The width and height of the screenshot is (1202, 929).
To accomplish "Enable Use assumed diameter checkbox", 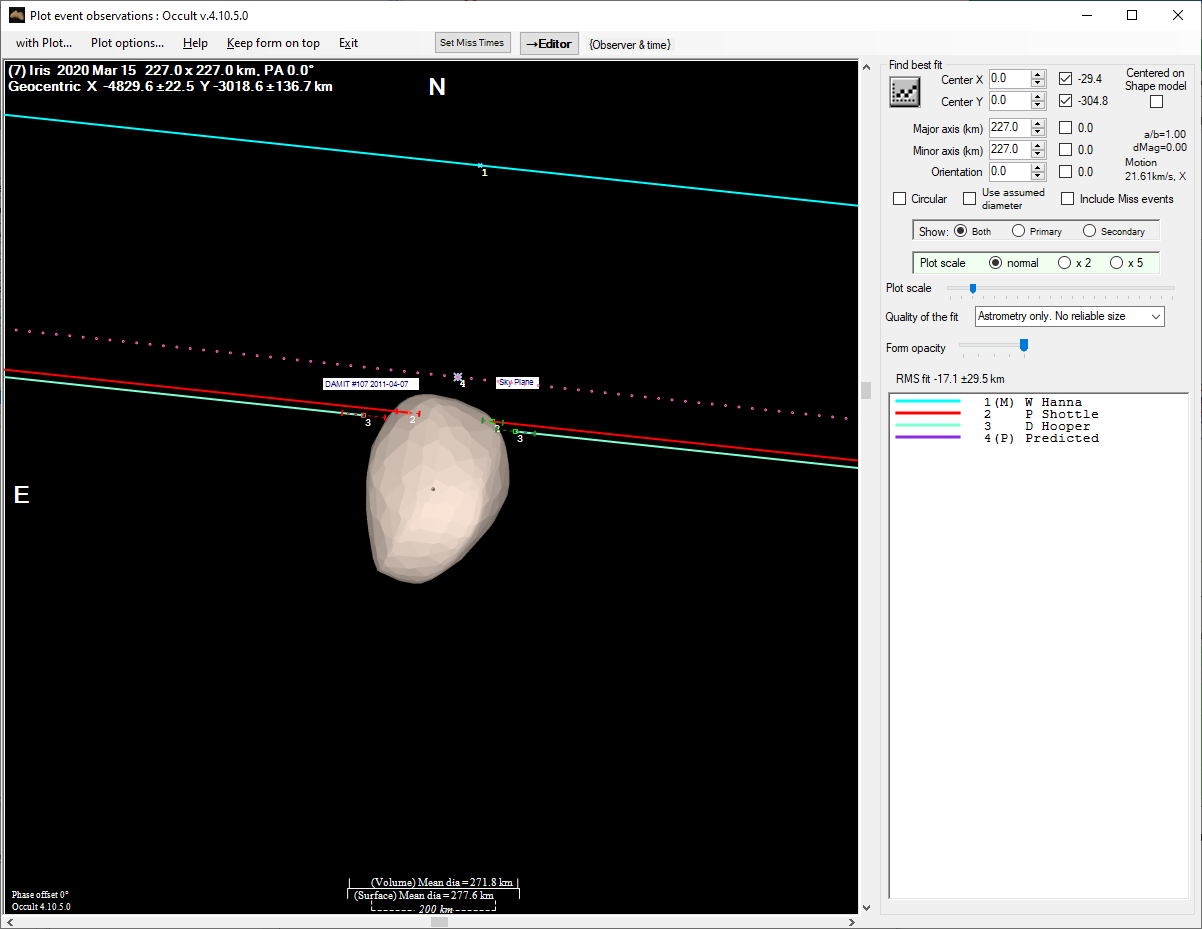I will (x=970, y=199).
